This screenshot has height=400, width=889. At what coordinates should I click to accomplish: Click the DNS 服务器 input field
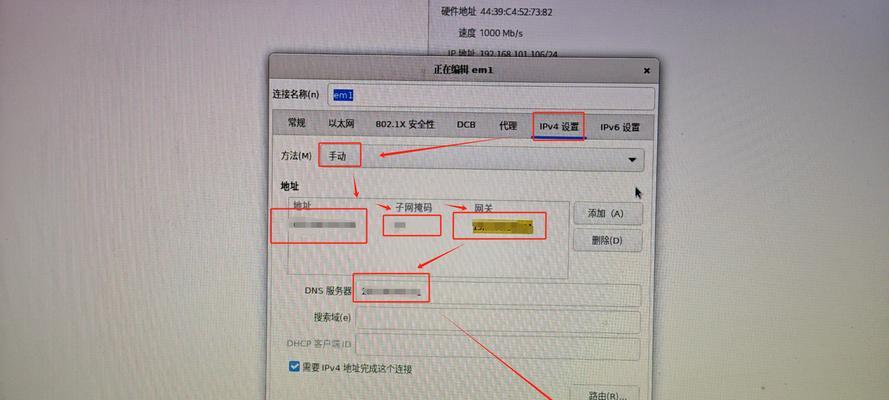[x=497, y=293]
